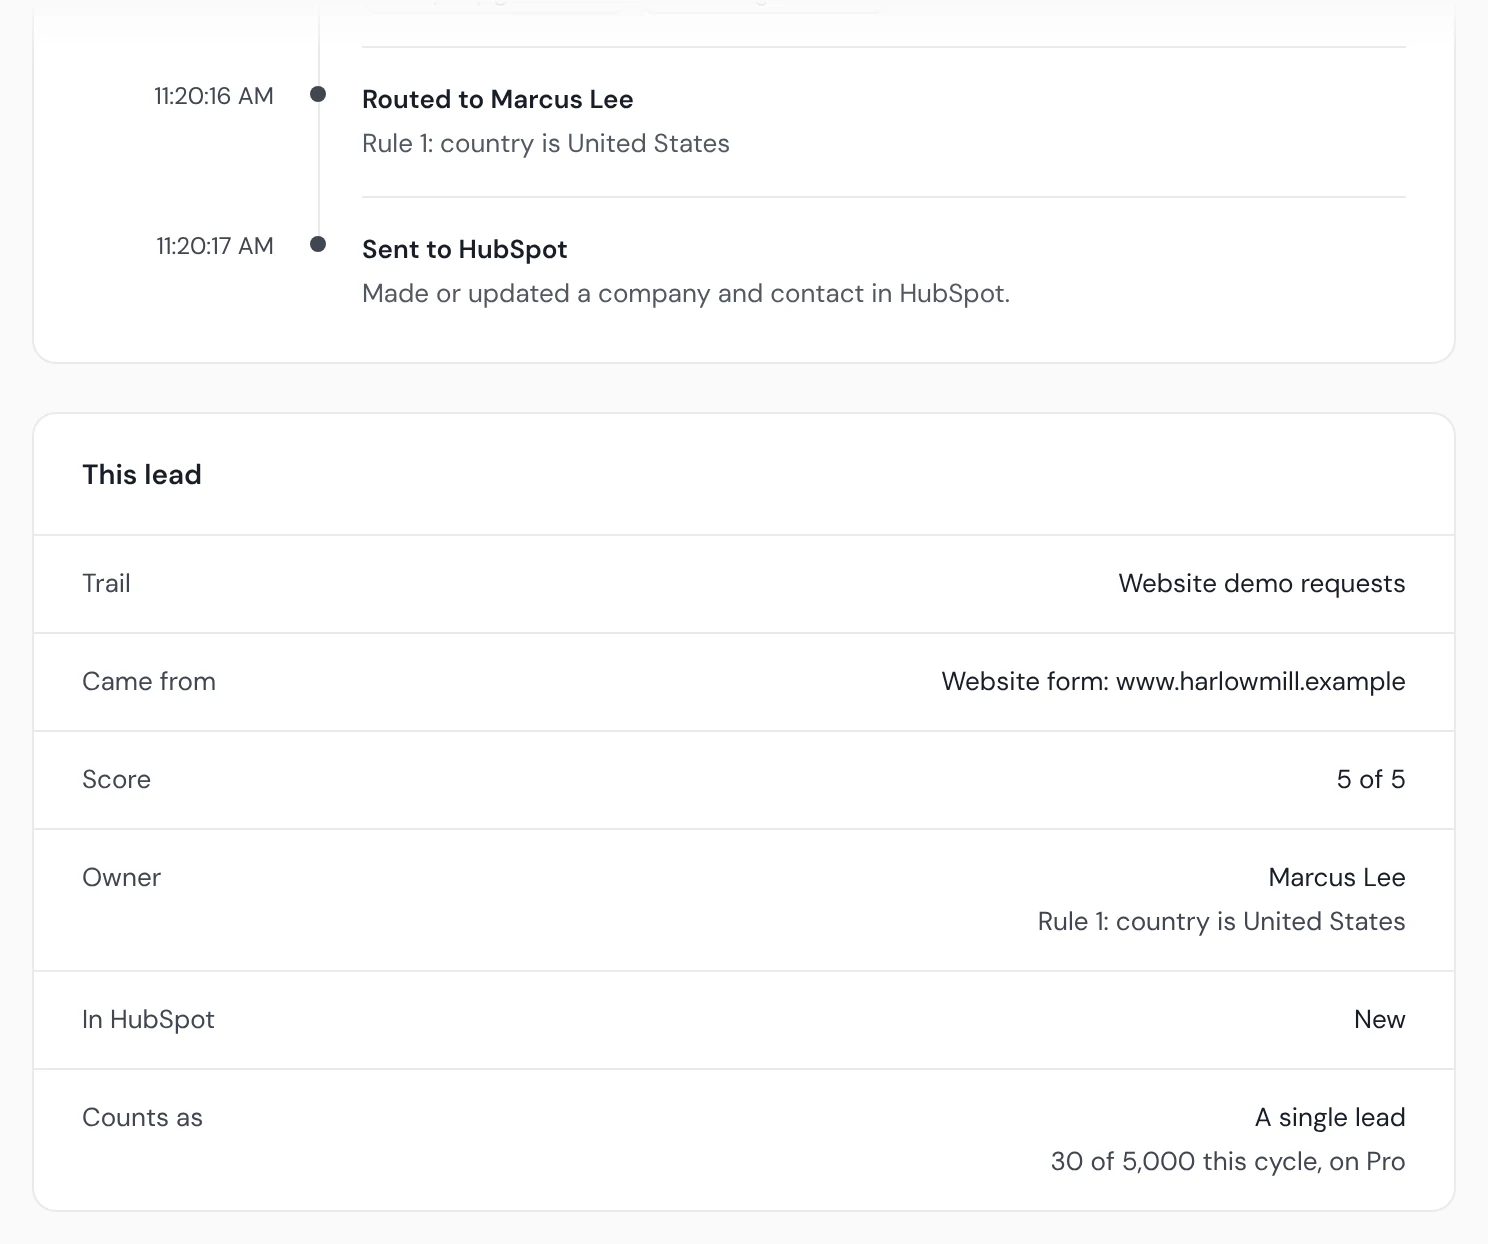Click the 'Website demo requests' value
Screen dimensions: 1488x1244
coord(1261,583)
